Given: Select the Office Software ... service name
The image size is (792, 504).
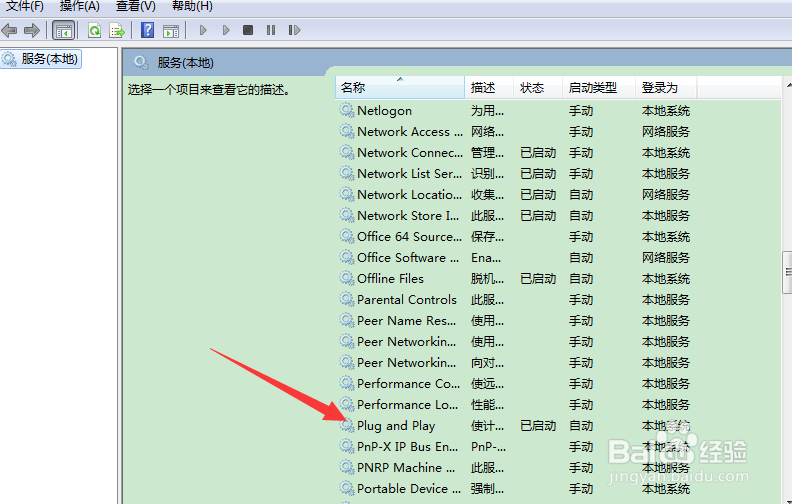Looking at the screenshot, I should 408,258.
